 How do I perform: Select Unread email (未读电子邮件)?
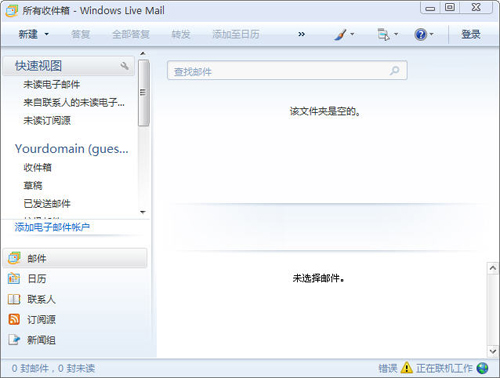coord(52,84)
